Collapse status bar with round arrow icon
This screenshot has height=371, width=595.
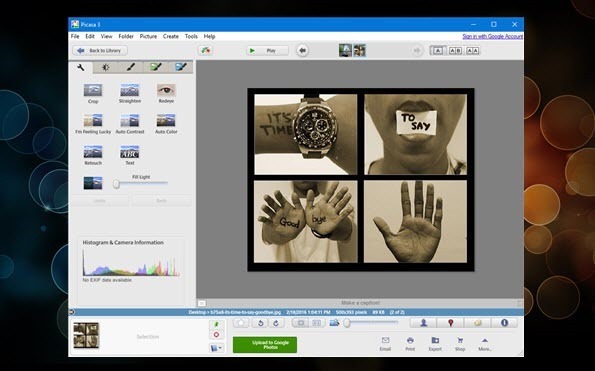click(72, 312)
